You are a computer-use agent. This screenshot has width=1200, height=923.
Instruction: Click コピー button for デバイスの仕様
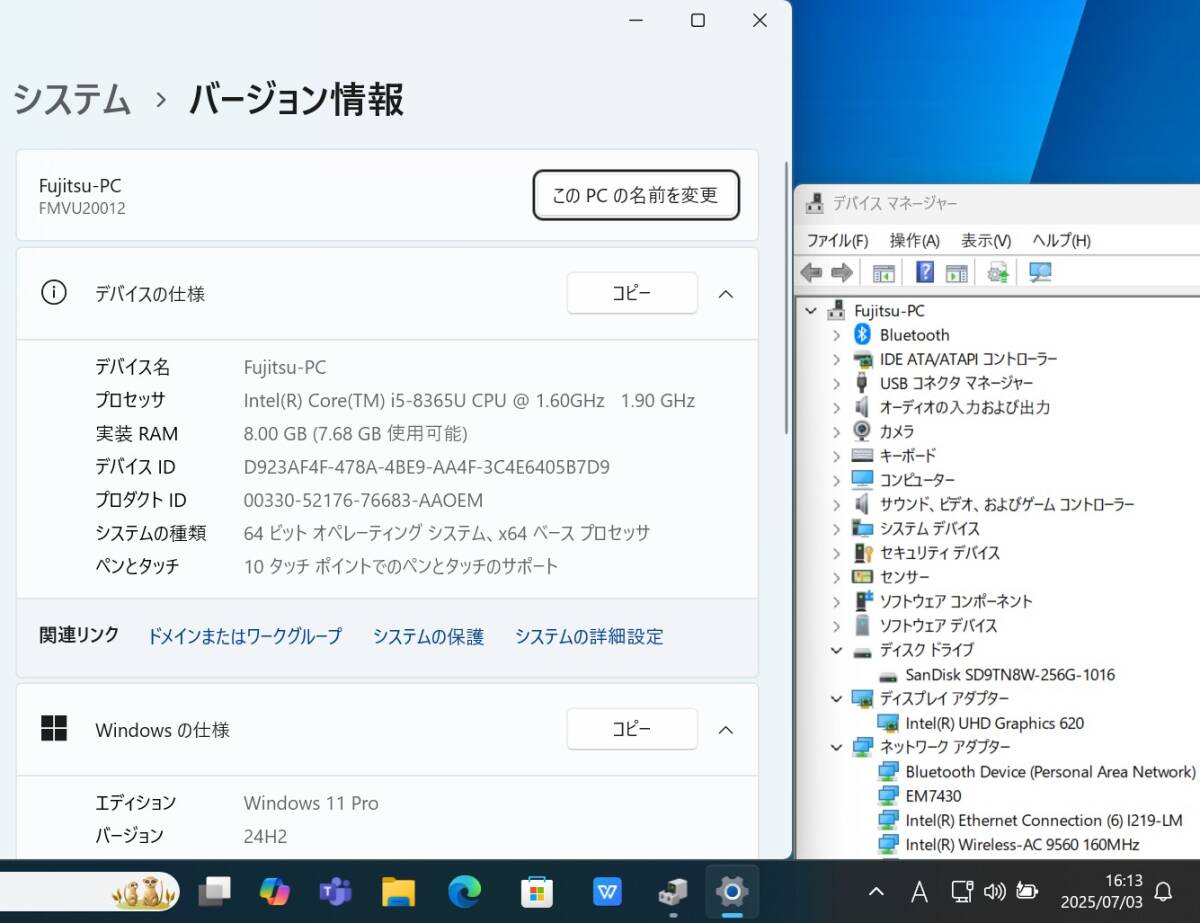pos(632,293)
